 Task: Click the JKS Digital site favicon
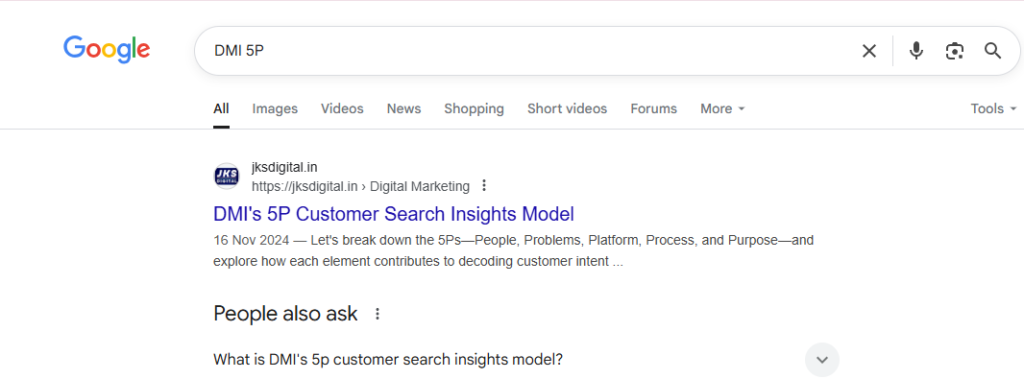227,176
